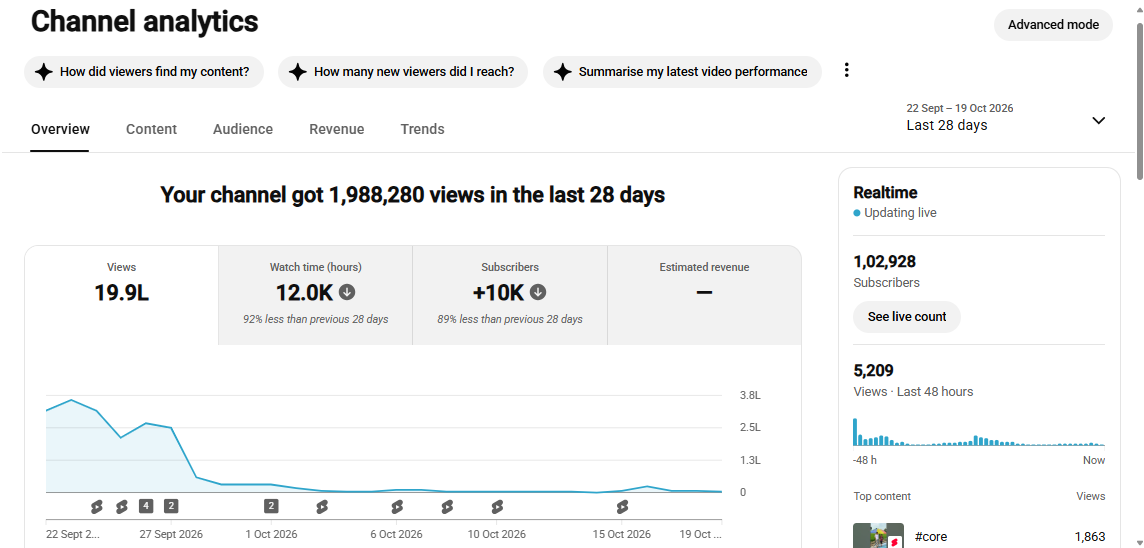Click the realtime 48-hour views bar chart
Screen dimensions: 1144x548
tap(979, 432)
